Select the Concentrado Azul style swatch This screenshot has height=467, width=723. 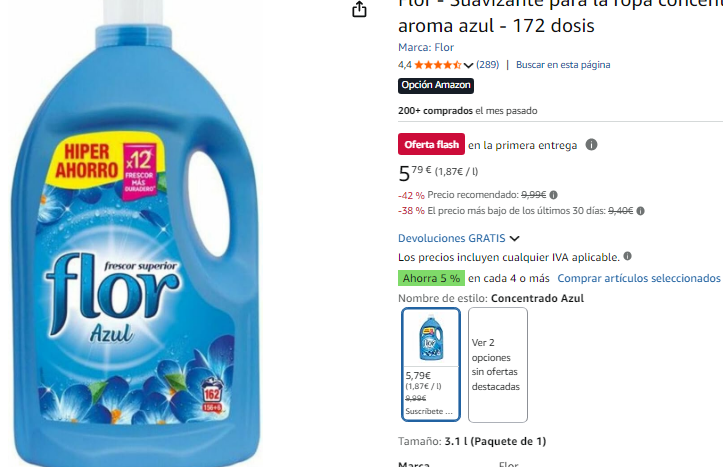pyautogui.click(x=431, y=364)
